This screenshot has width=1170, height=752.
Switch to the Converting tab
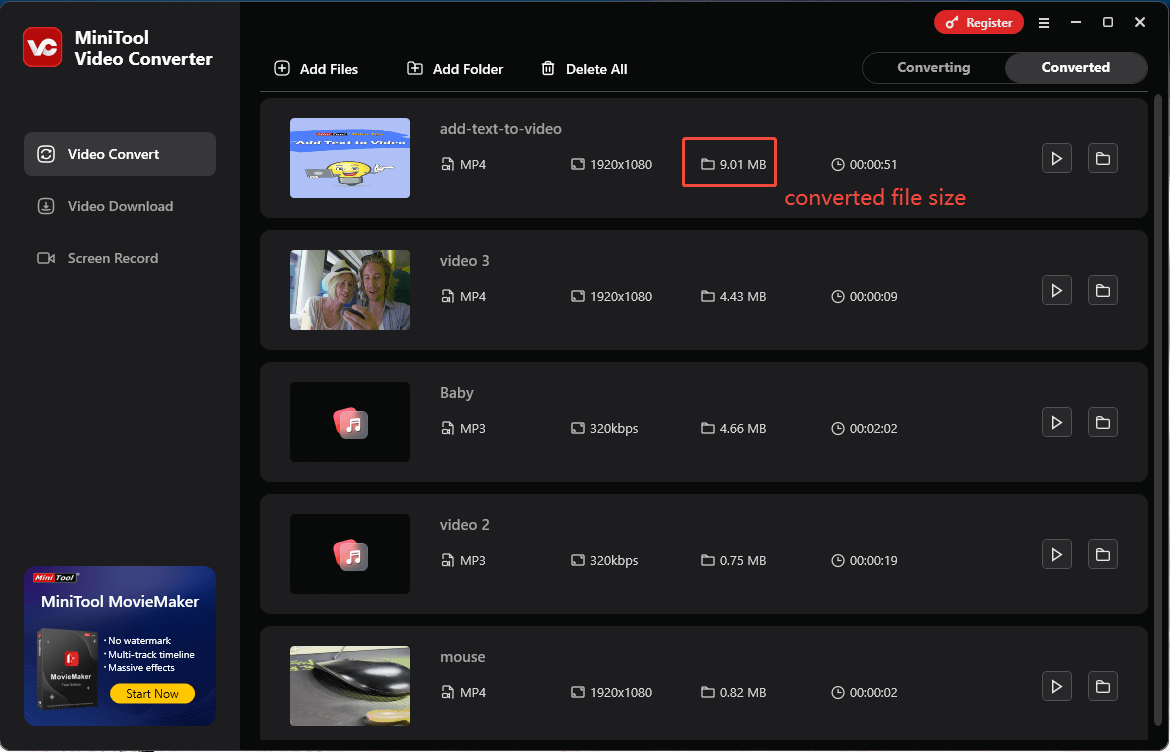[933, 67]
